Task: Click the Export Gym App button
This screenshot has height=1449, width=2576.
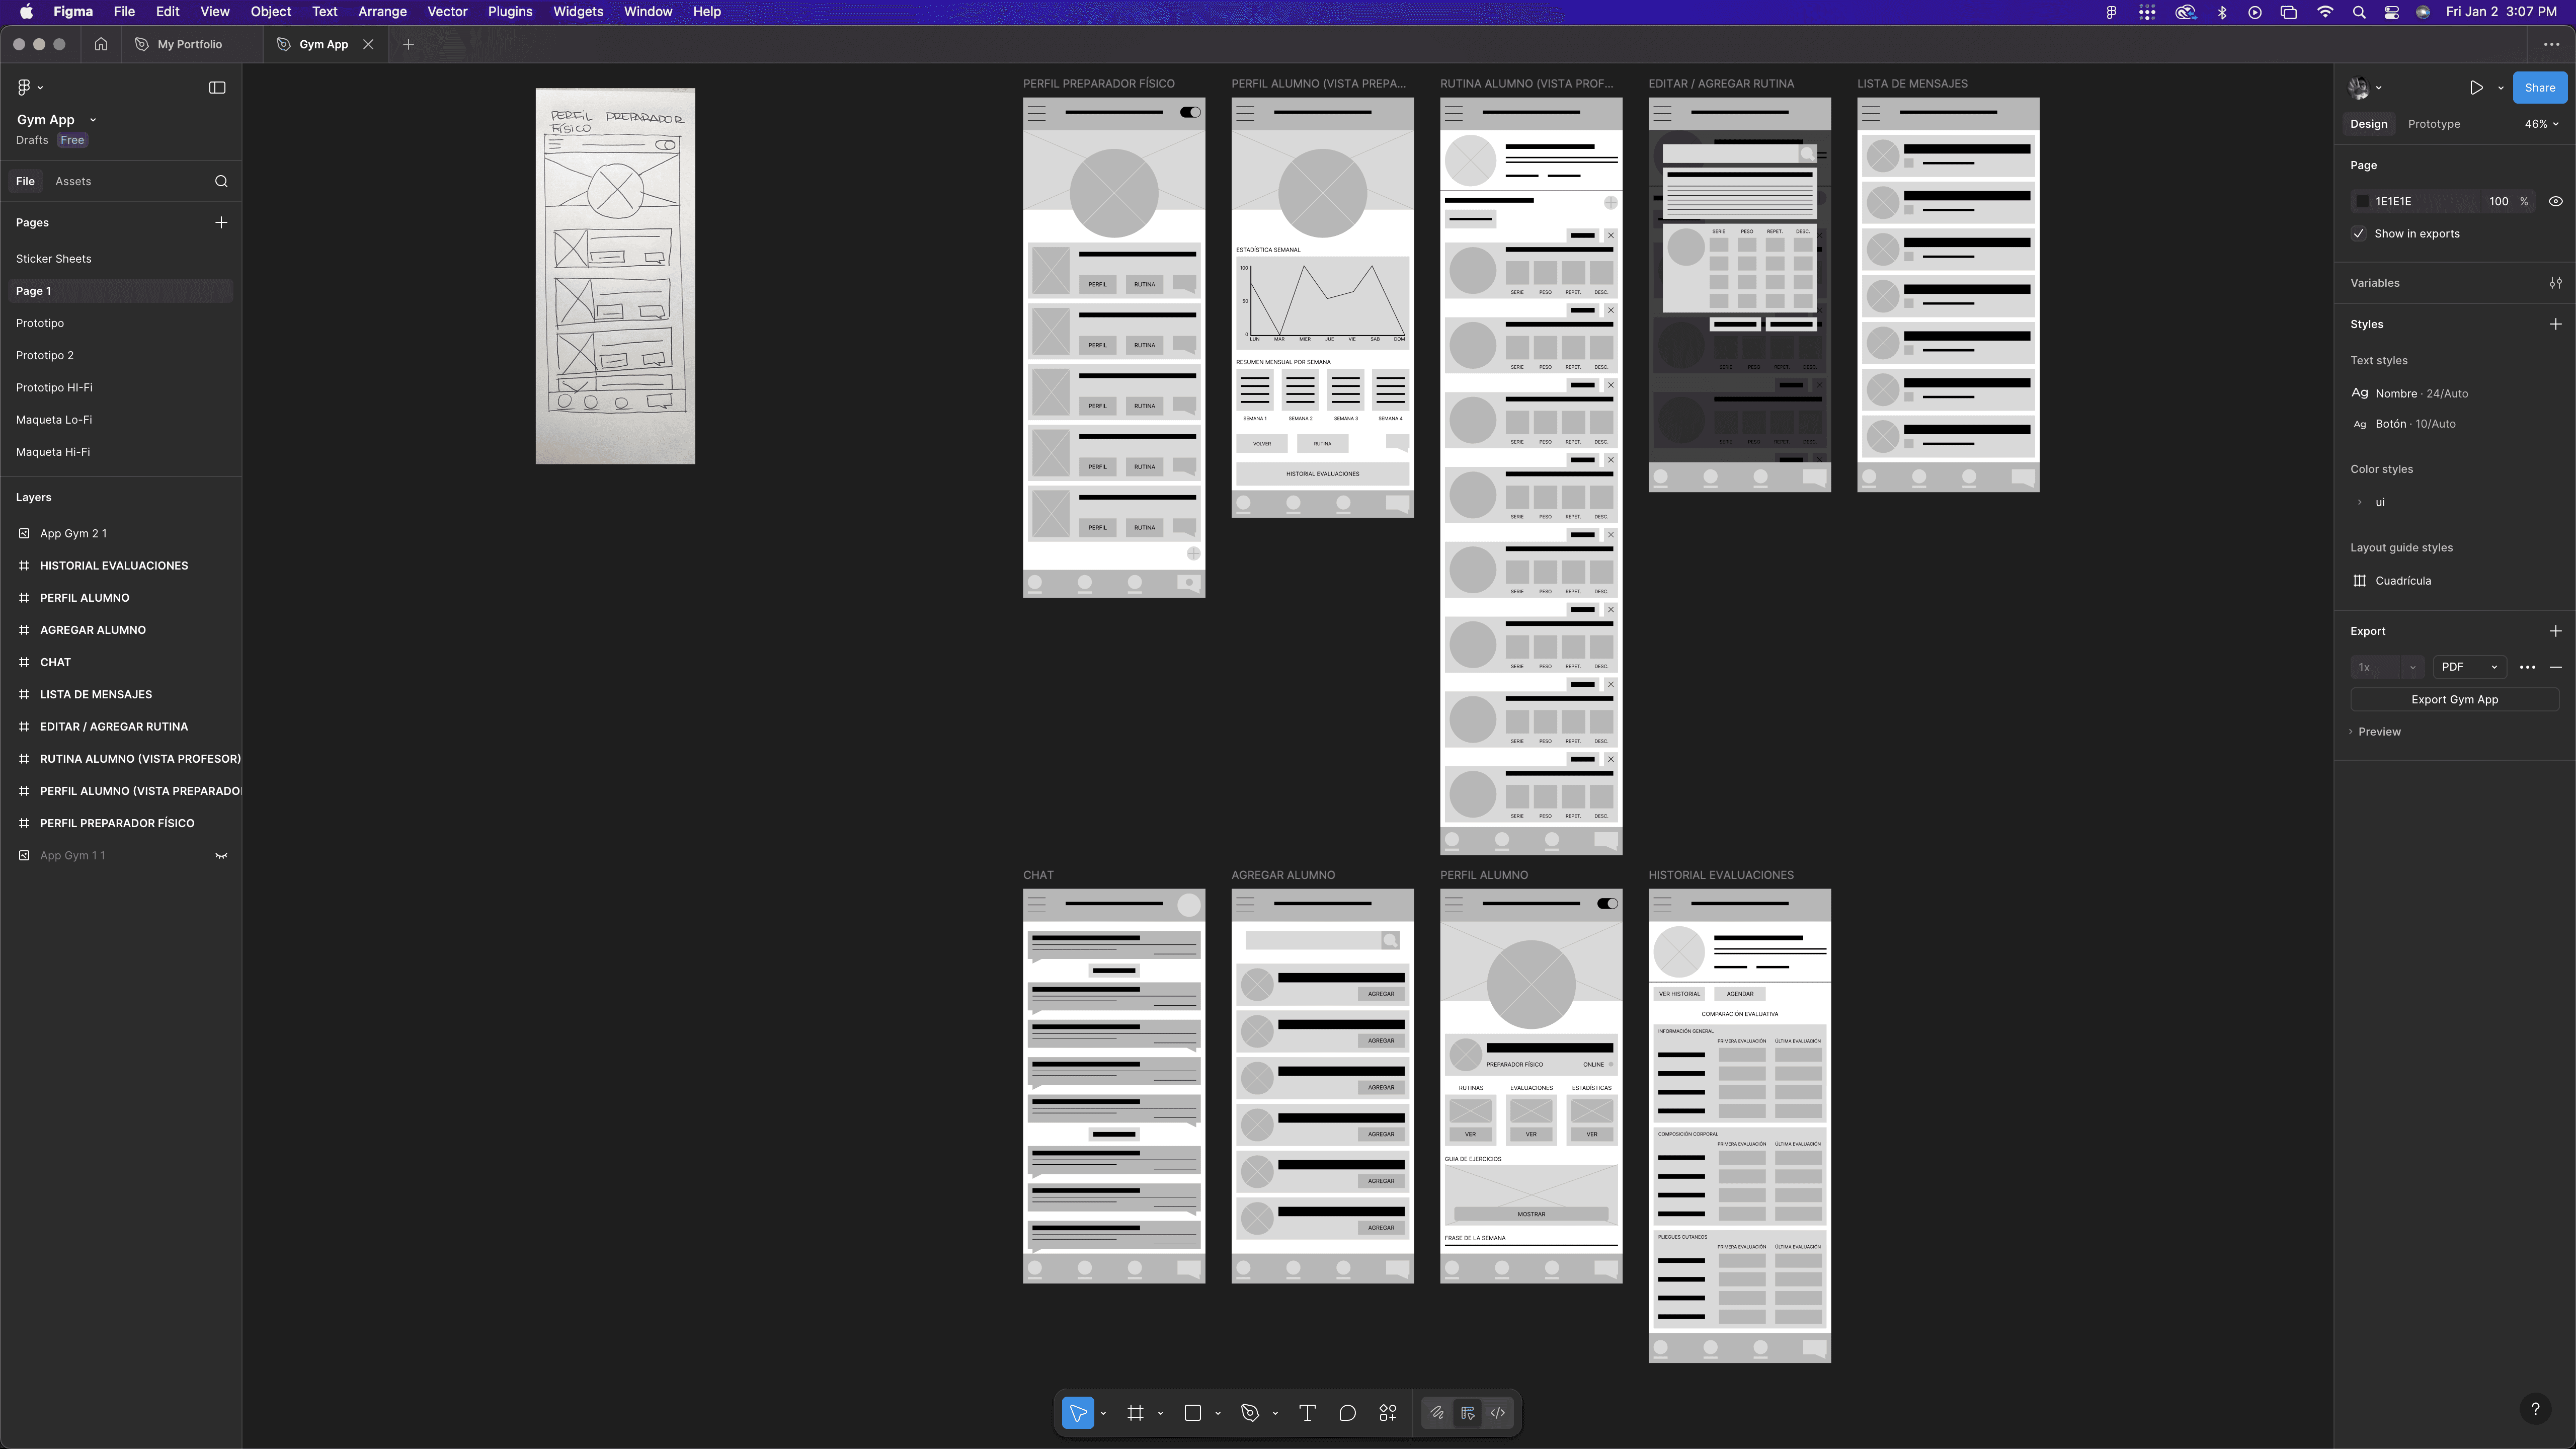Action: click(x=2454, y=699)
